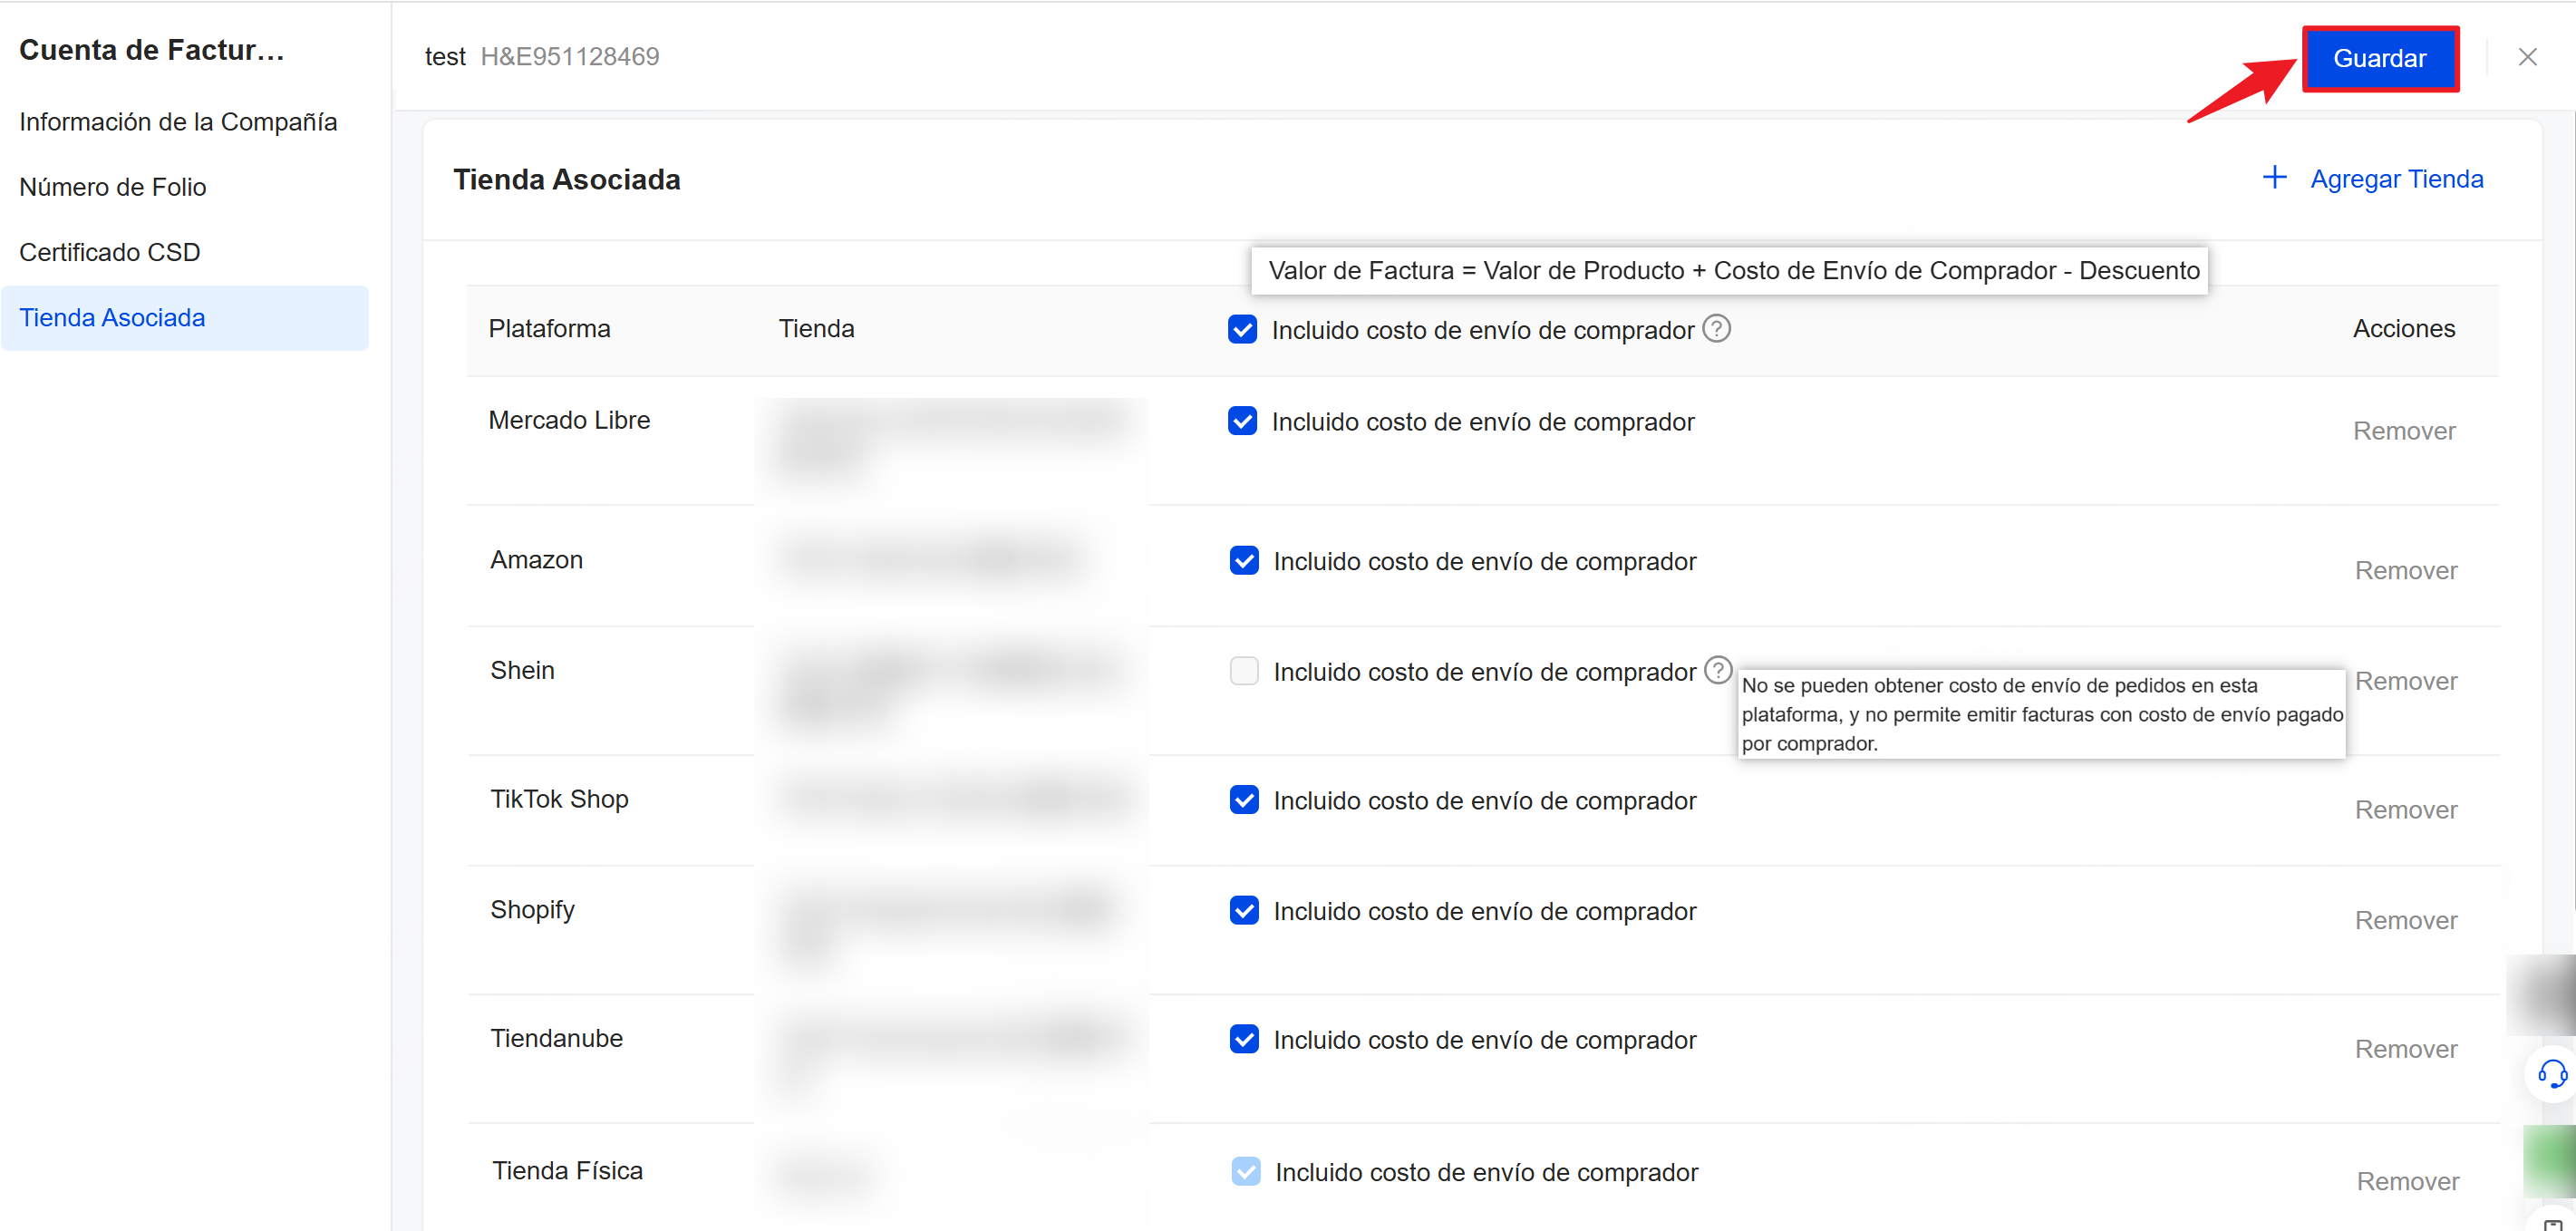Click the help icon in the Shein row
The image size is (2576, 1231).
1718,670
